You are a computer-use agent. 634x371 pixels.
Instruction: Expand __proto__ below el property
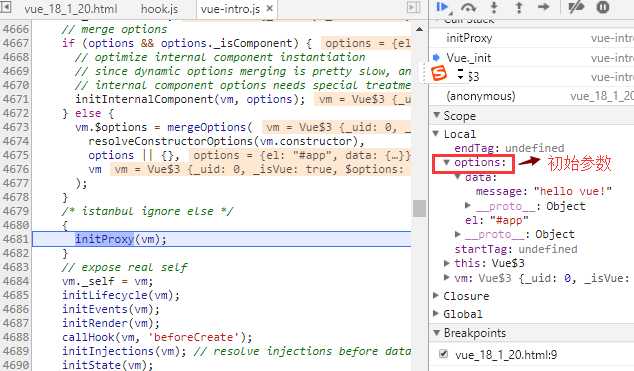point(458,234)
